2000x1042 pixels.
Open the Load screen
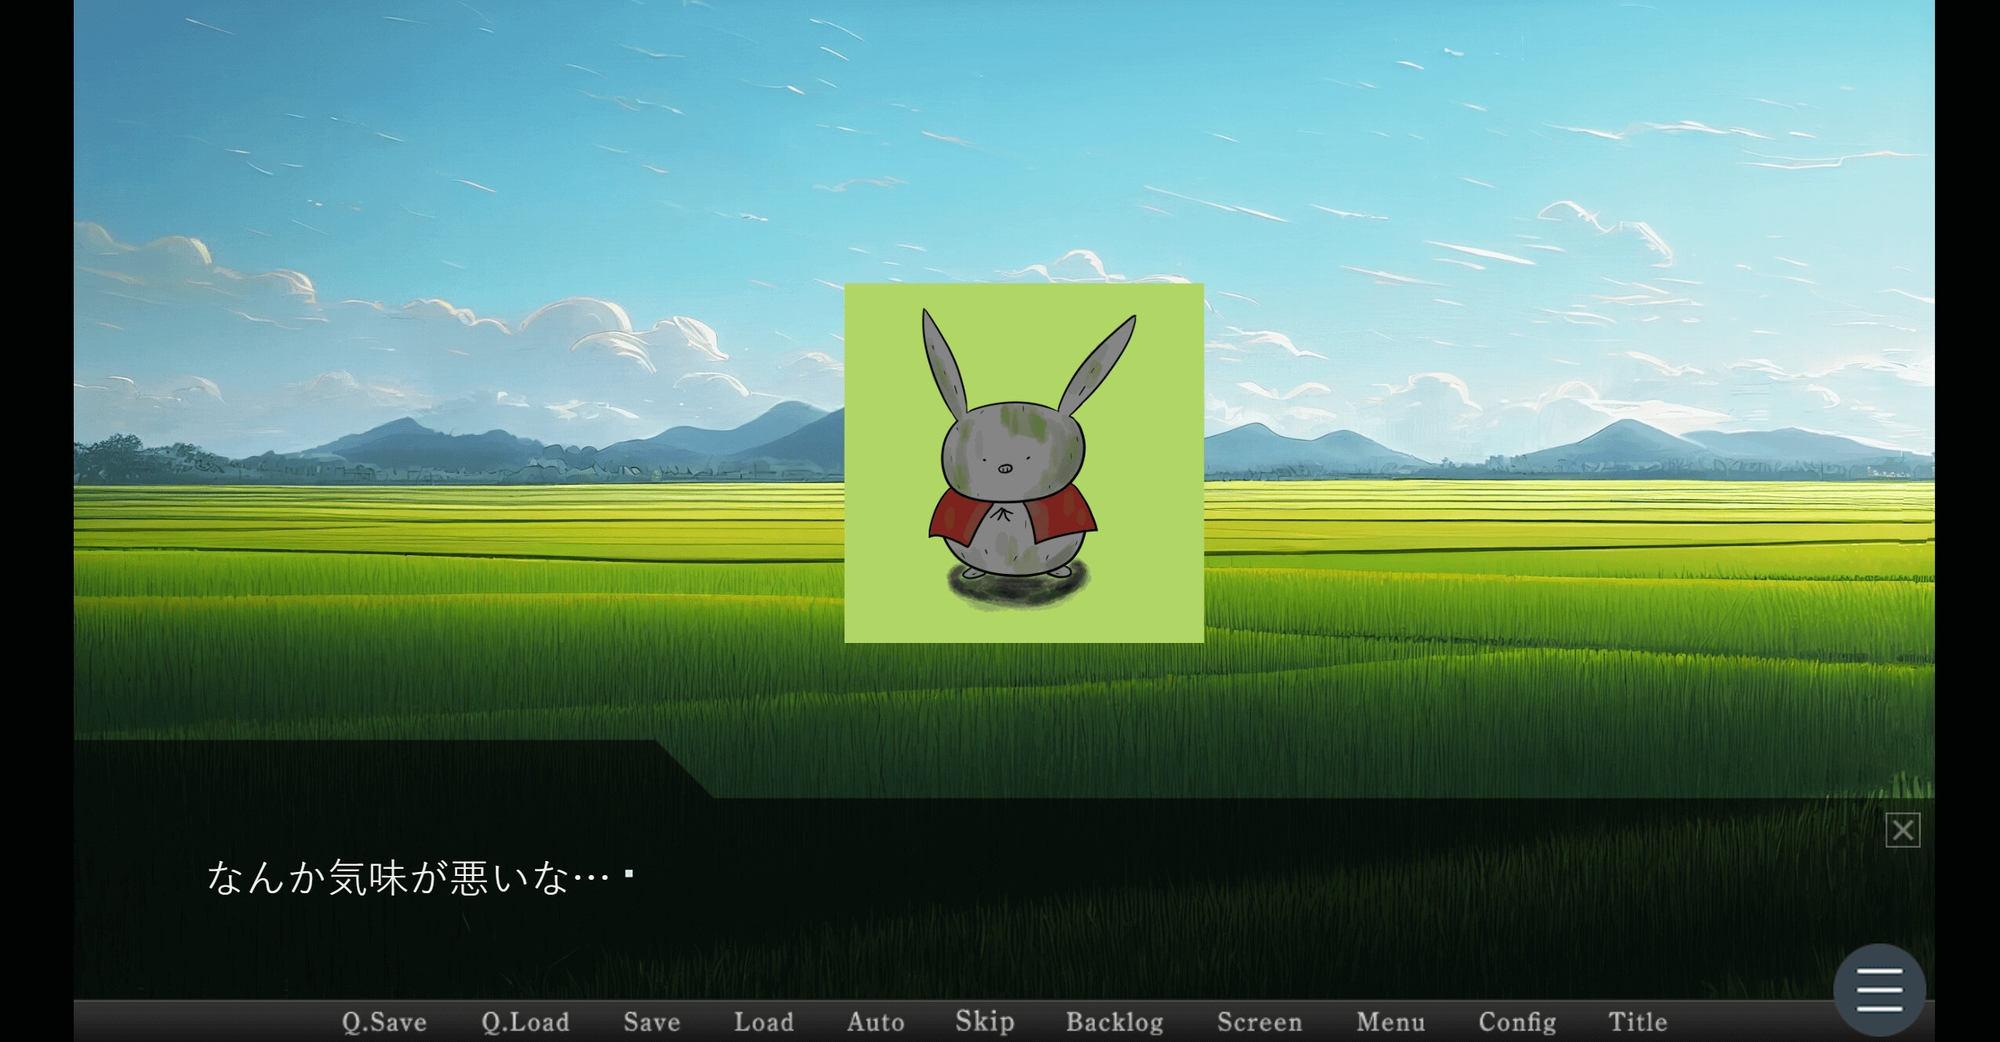pos(764,1021)
